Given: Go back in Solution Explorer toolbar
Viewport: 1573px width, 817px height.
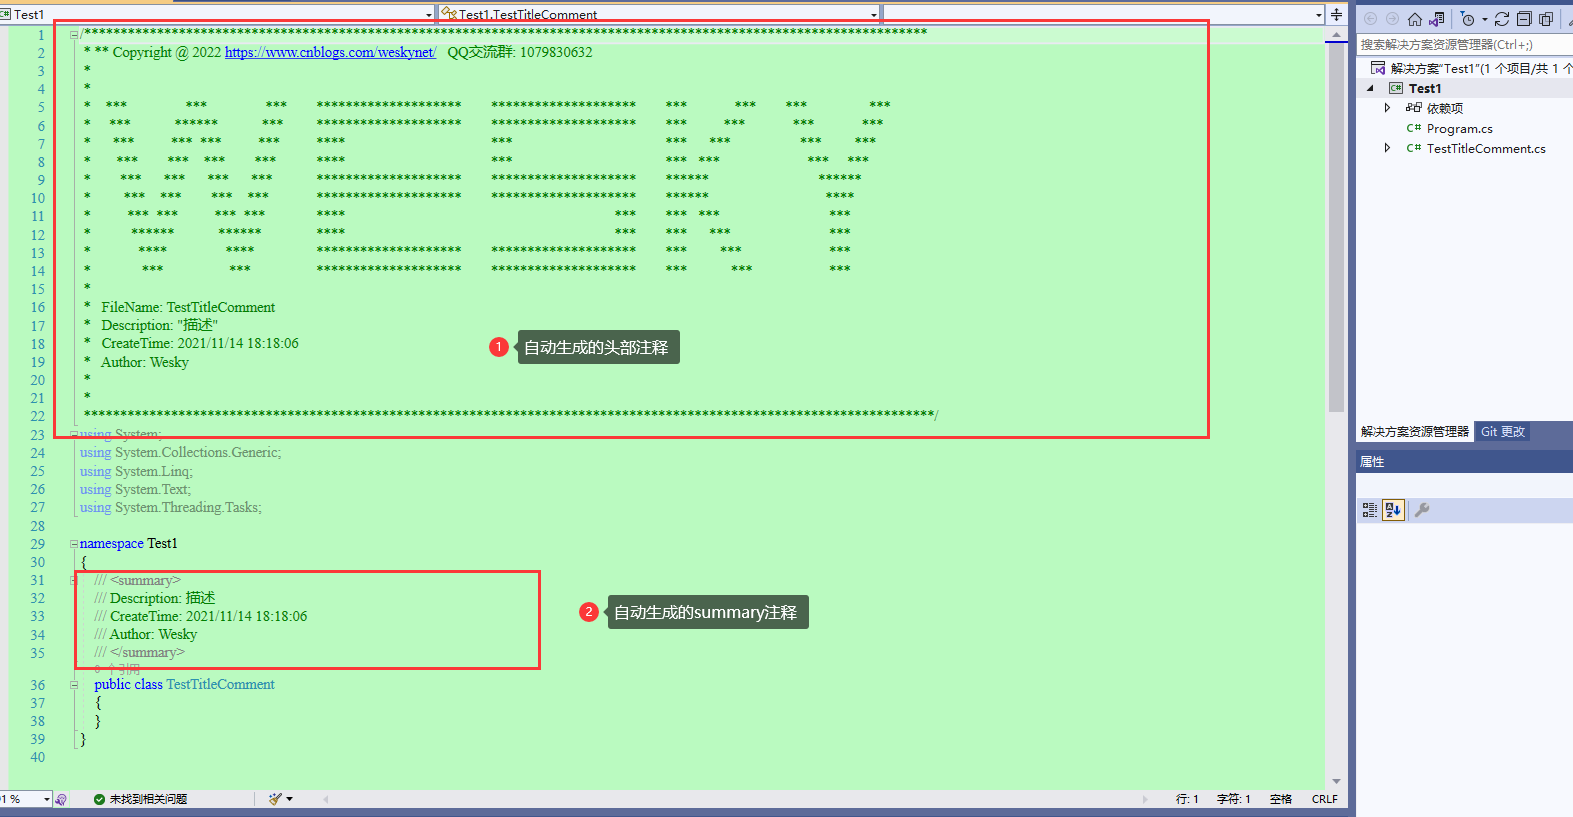Looking at the screenshot, I should point(1371,19).
